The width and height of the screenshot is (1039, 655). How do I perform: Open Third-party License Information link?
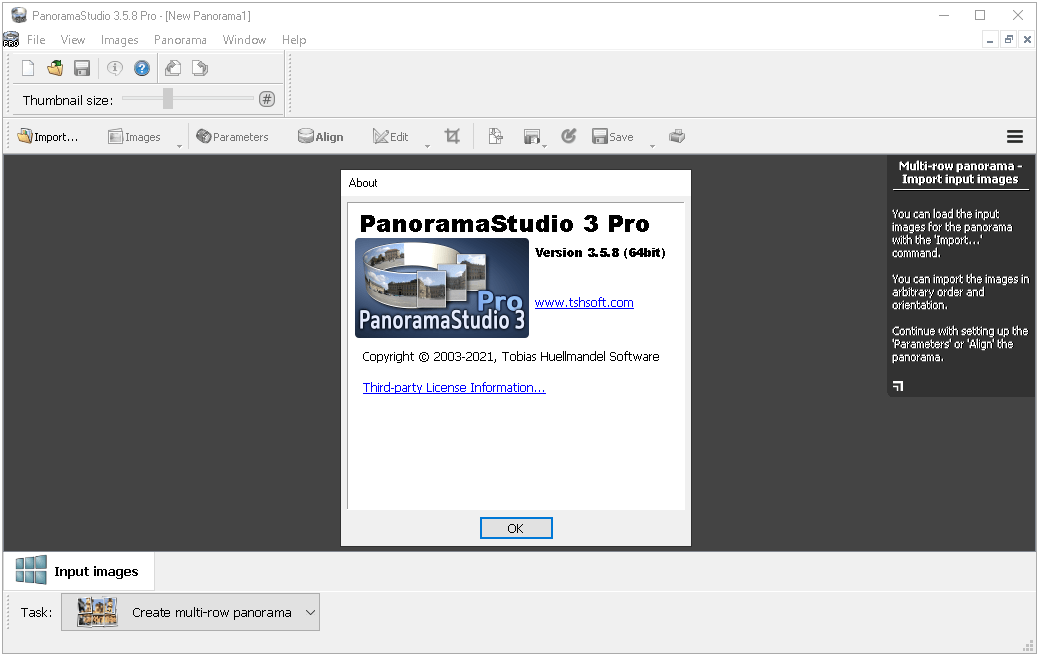point(454,387)
